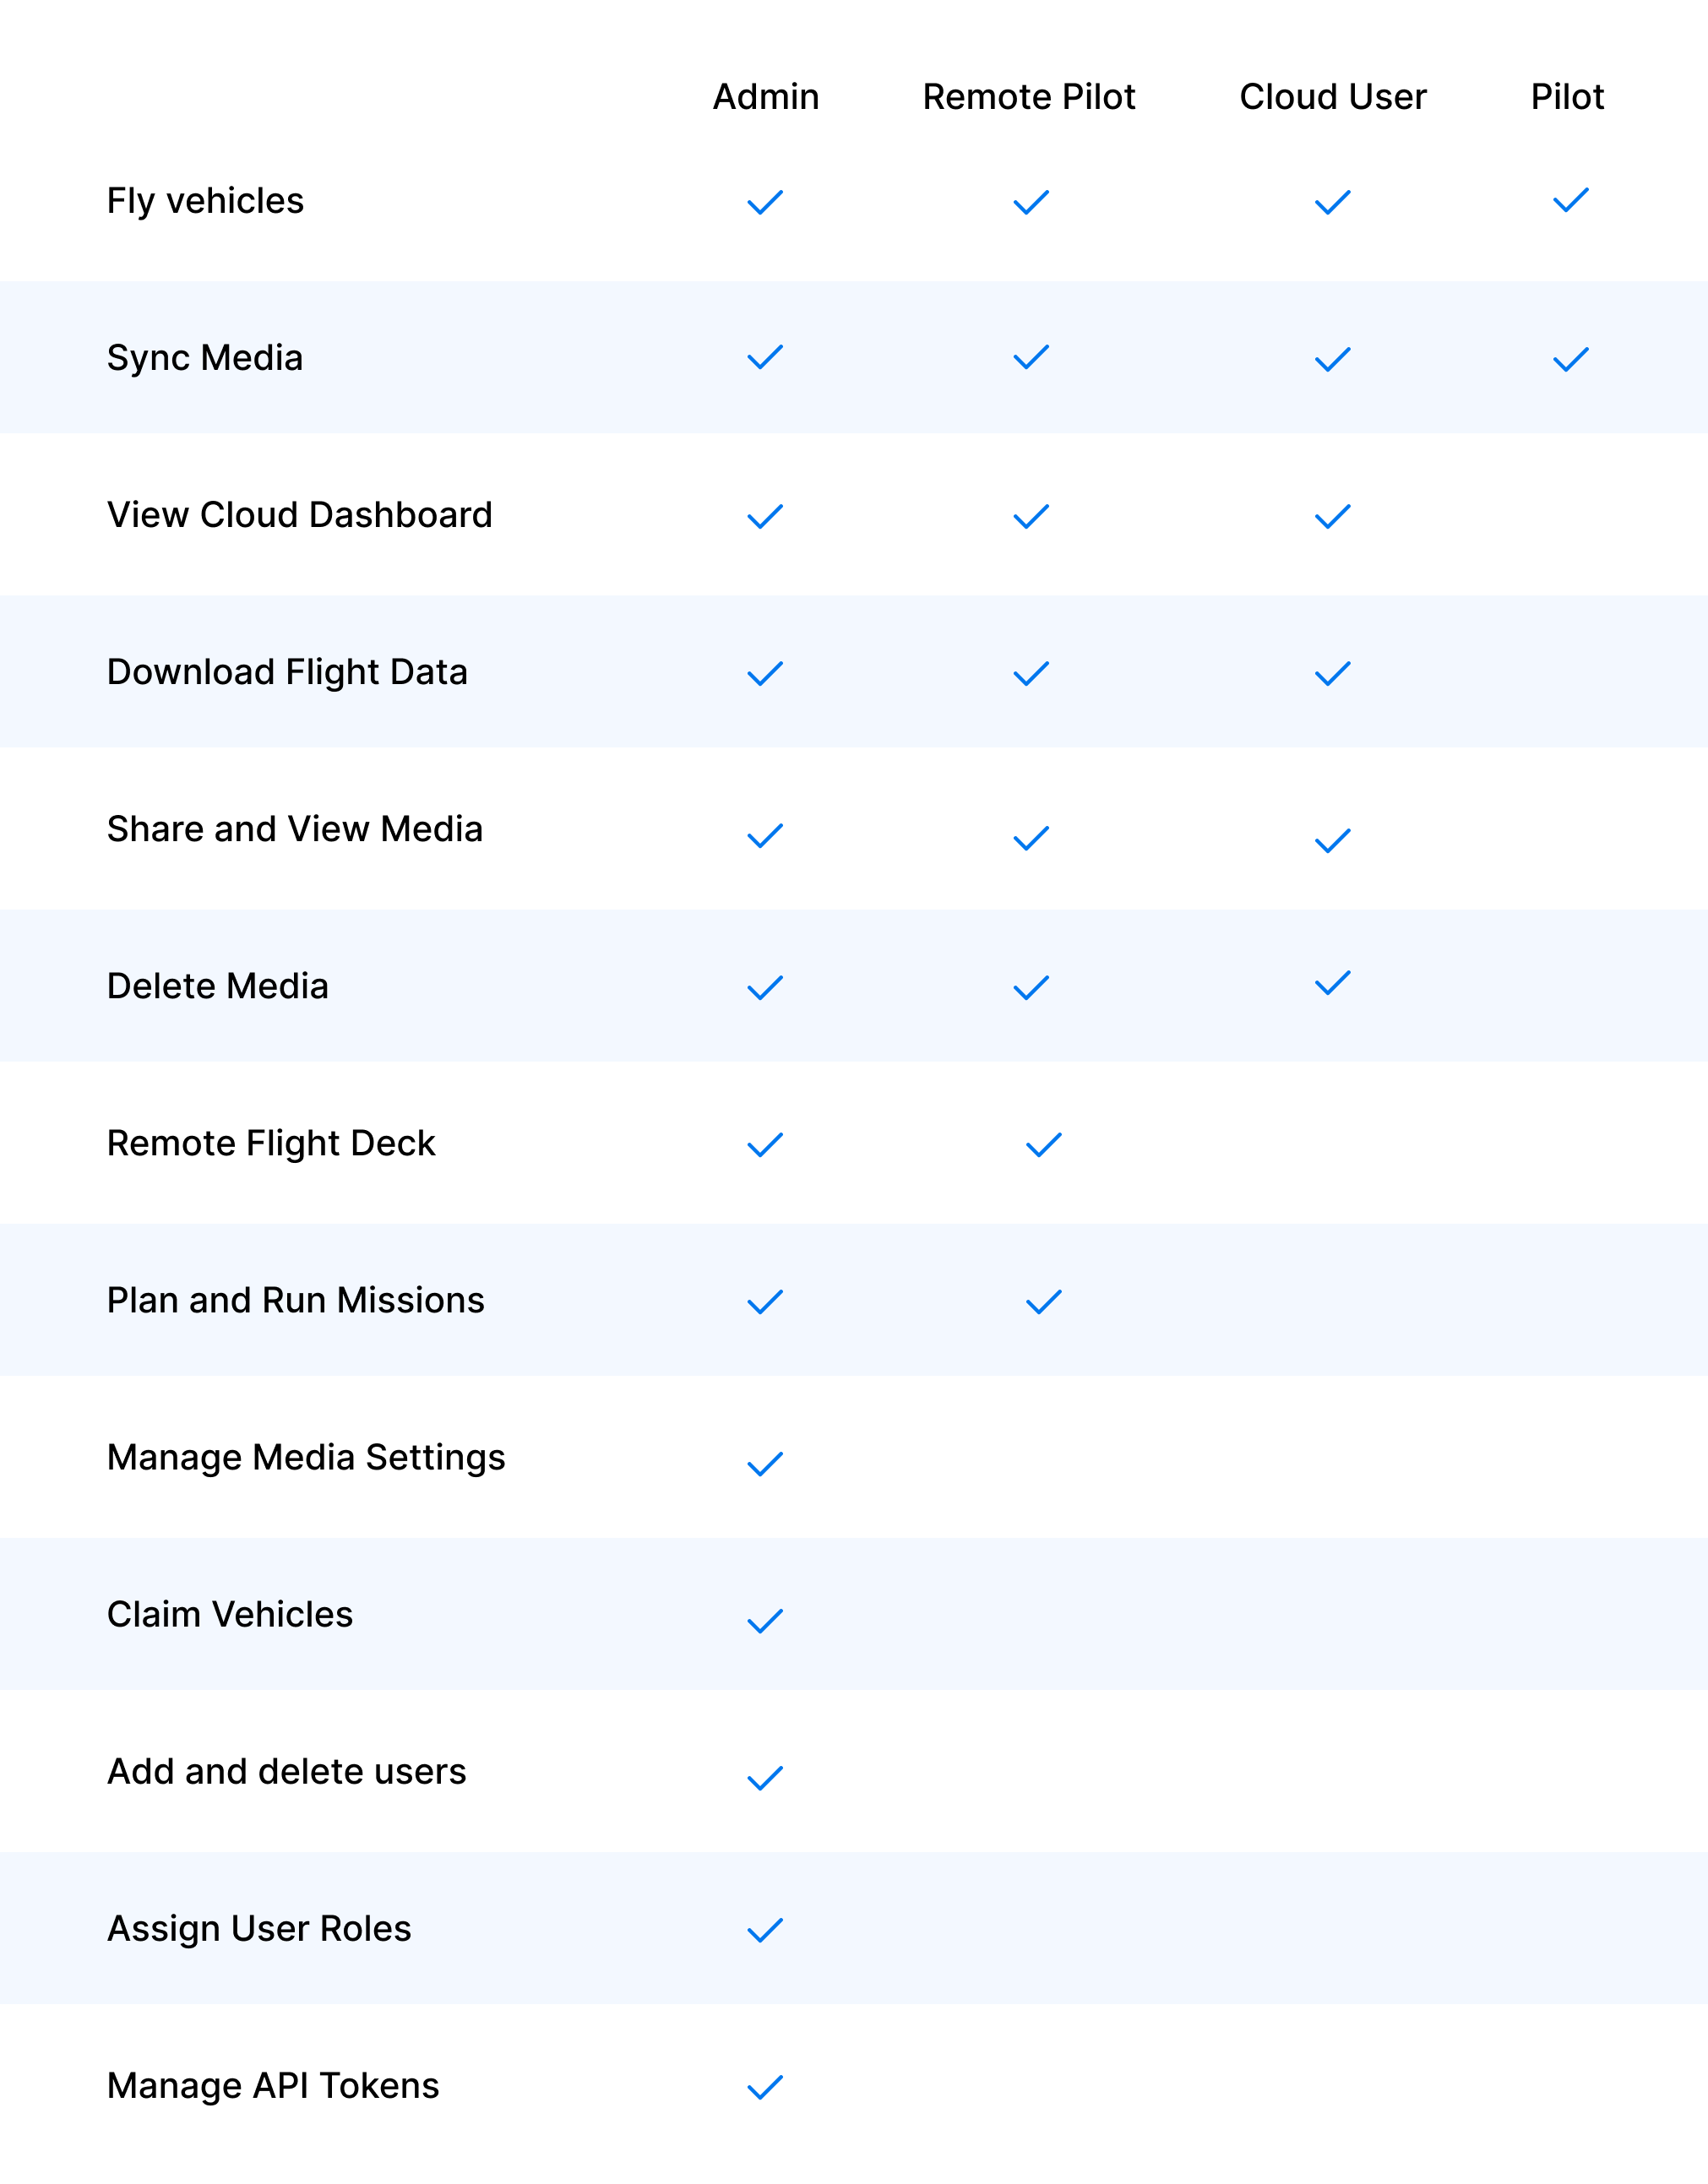Click Admin checkmark for Assign User Roles
The height and width of the screenshot is (2184, 1708).
(765, 1930)
